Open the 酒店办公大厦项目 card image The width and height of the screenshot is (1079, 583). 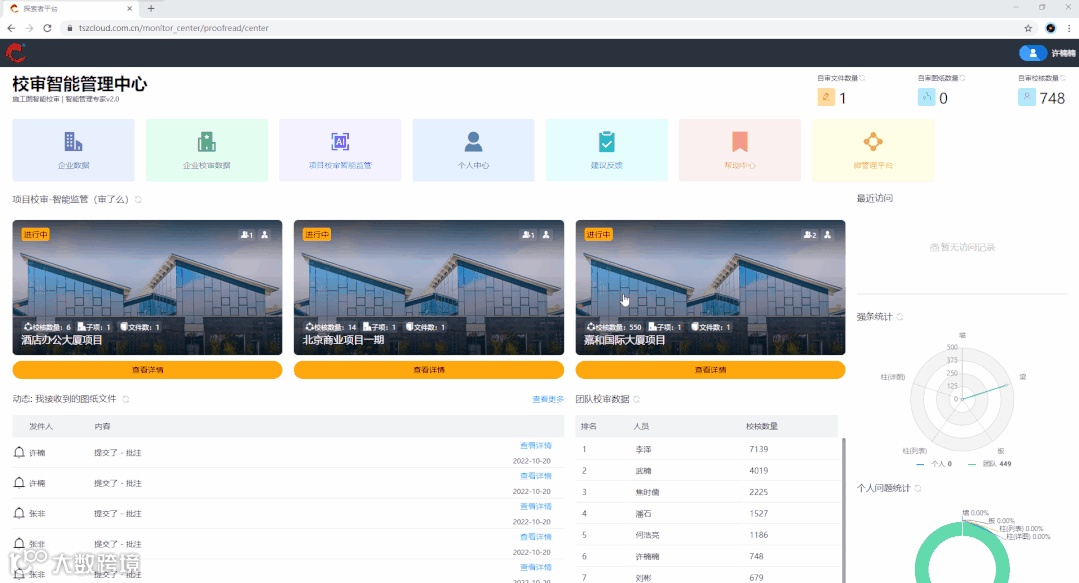pos(147,287)
